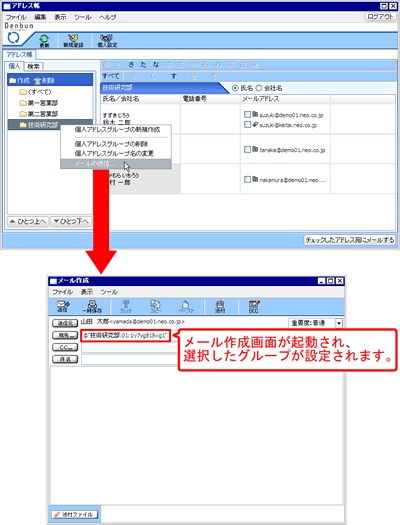Click the CC recipient input field
The width and height of the screenshot is (400, 525).
click(x=129, y=348)
